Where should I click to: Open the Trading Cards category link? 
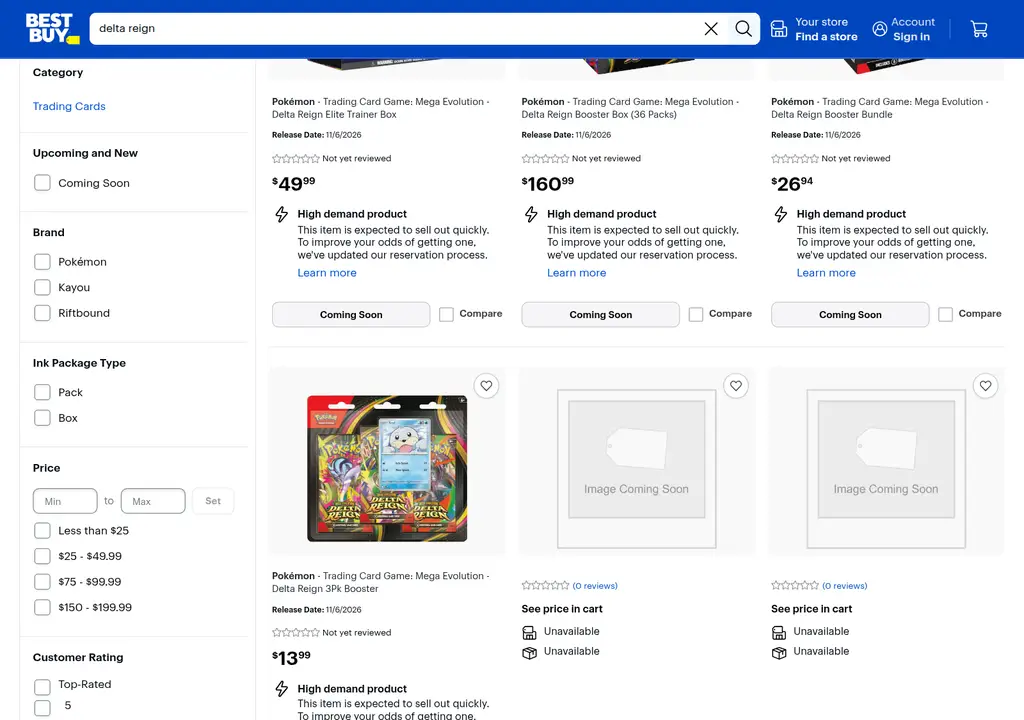point(69,106)
